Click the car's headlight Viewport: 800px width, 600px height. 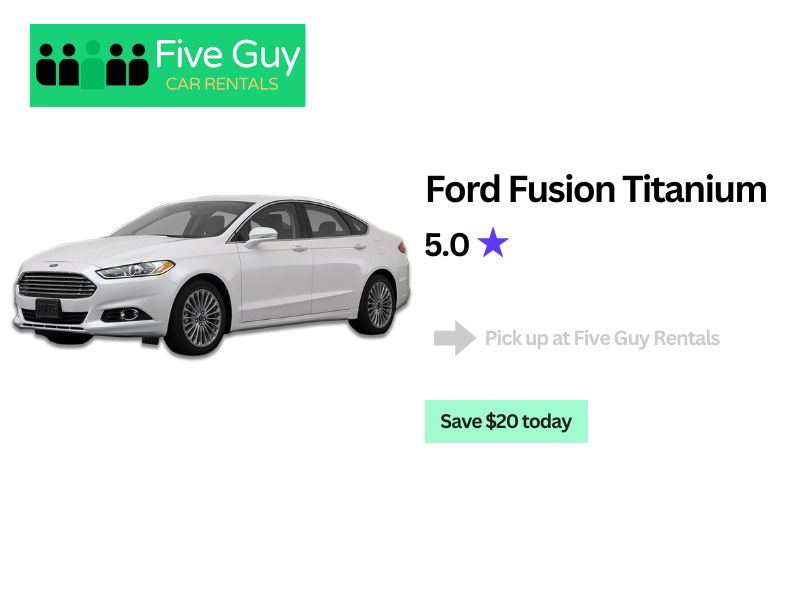click(x=137, y=268)
